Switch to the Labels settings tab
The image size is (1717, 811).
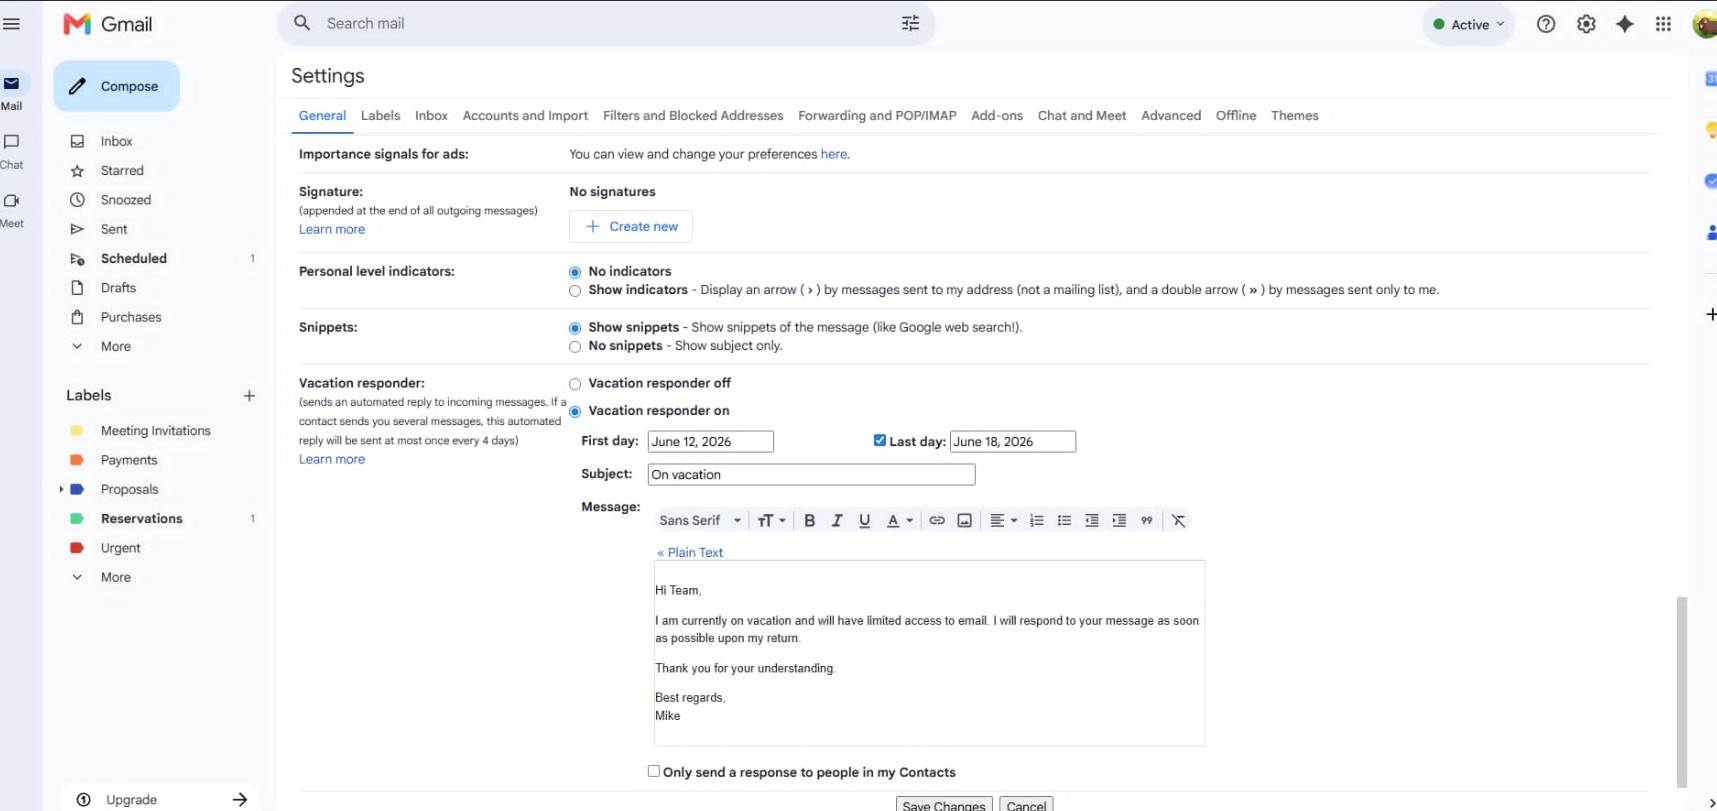pyautogui.click(x=380, y=116)
